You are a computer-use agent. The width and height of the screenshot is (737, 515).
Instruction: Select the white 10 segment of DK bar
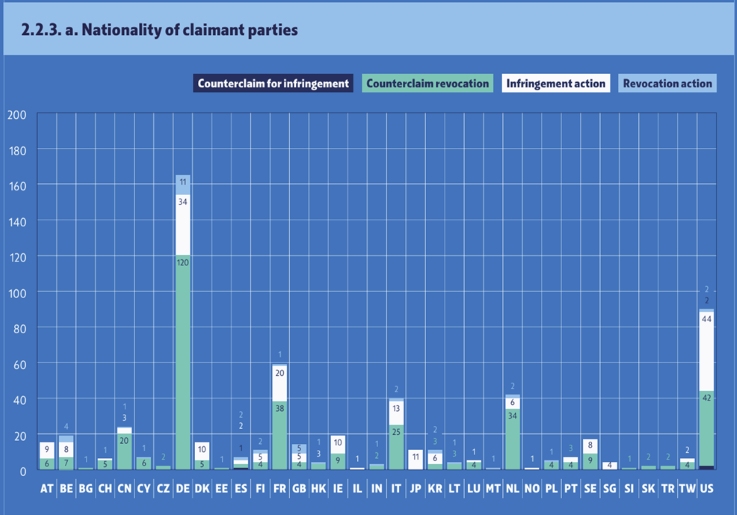tap(202, 451)
